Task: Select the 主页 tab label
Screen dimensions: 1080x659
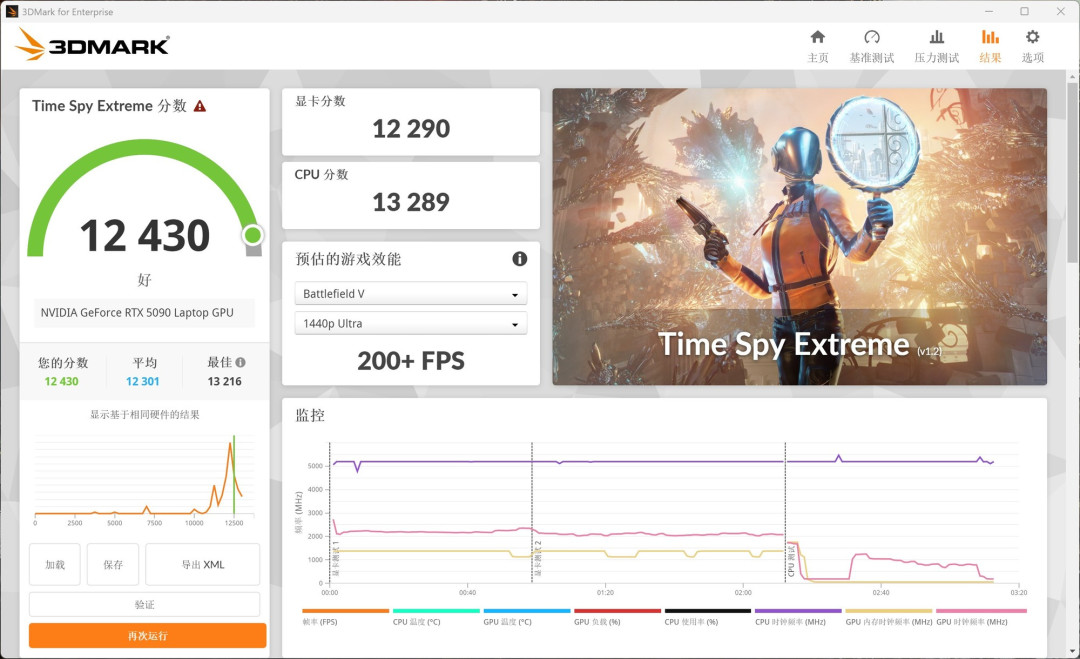Action: tap(818, 58)
